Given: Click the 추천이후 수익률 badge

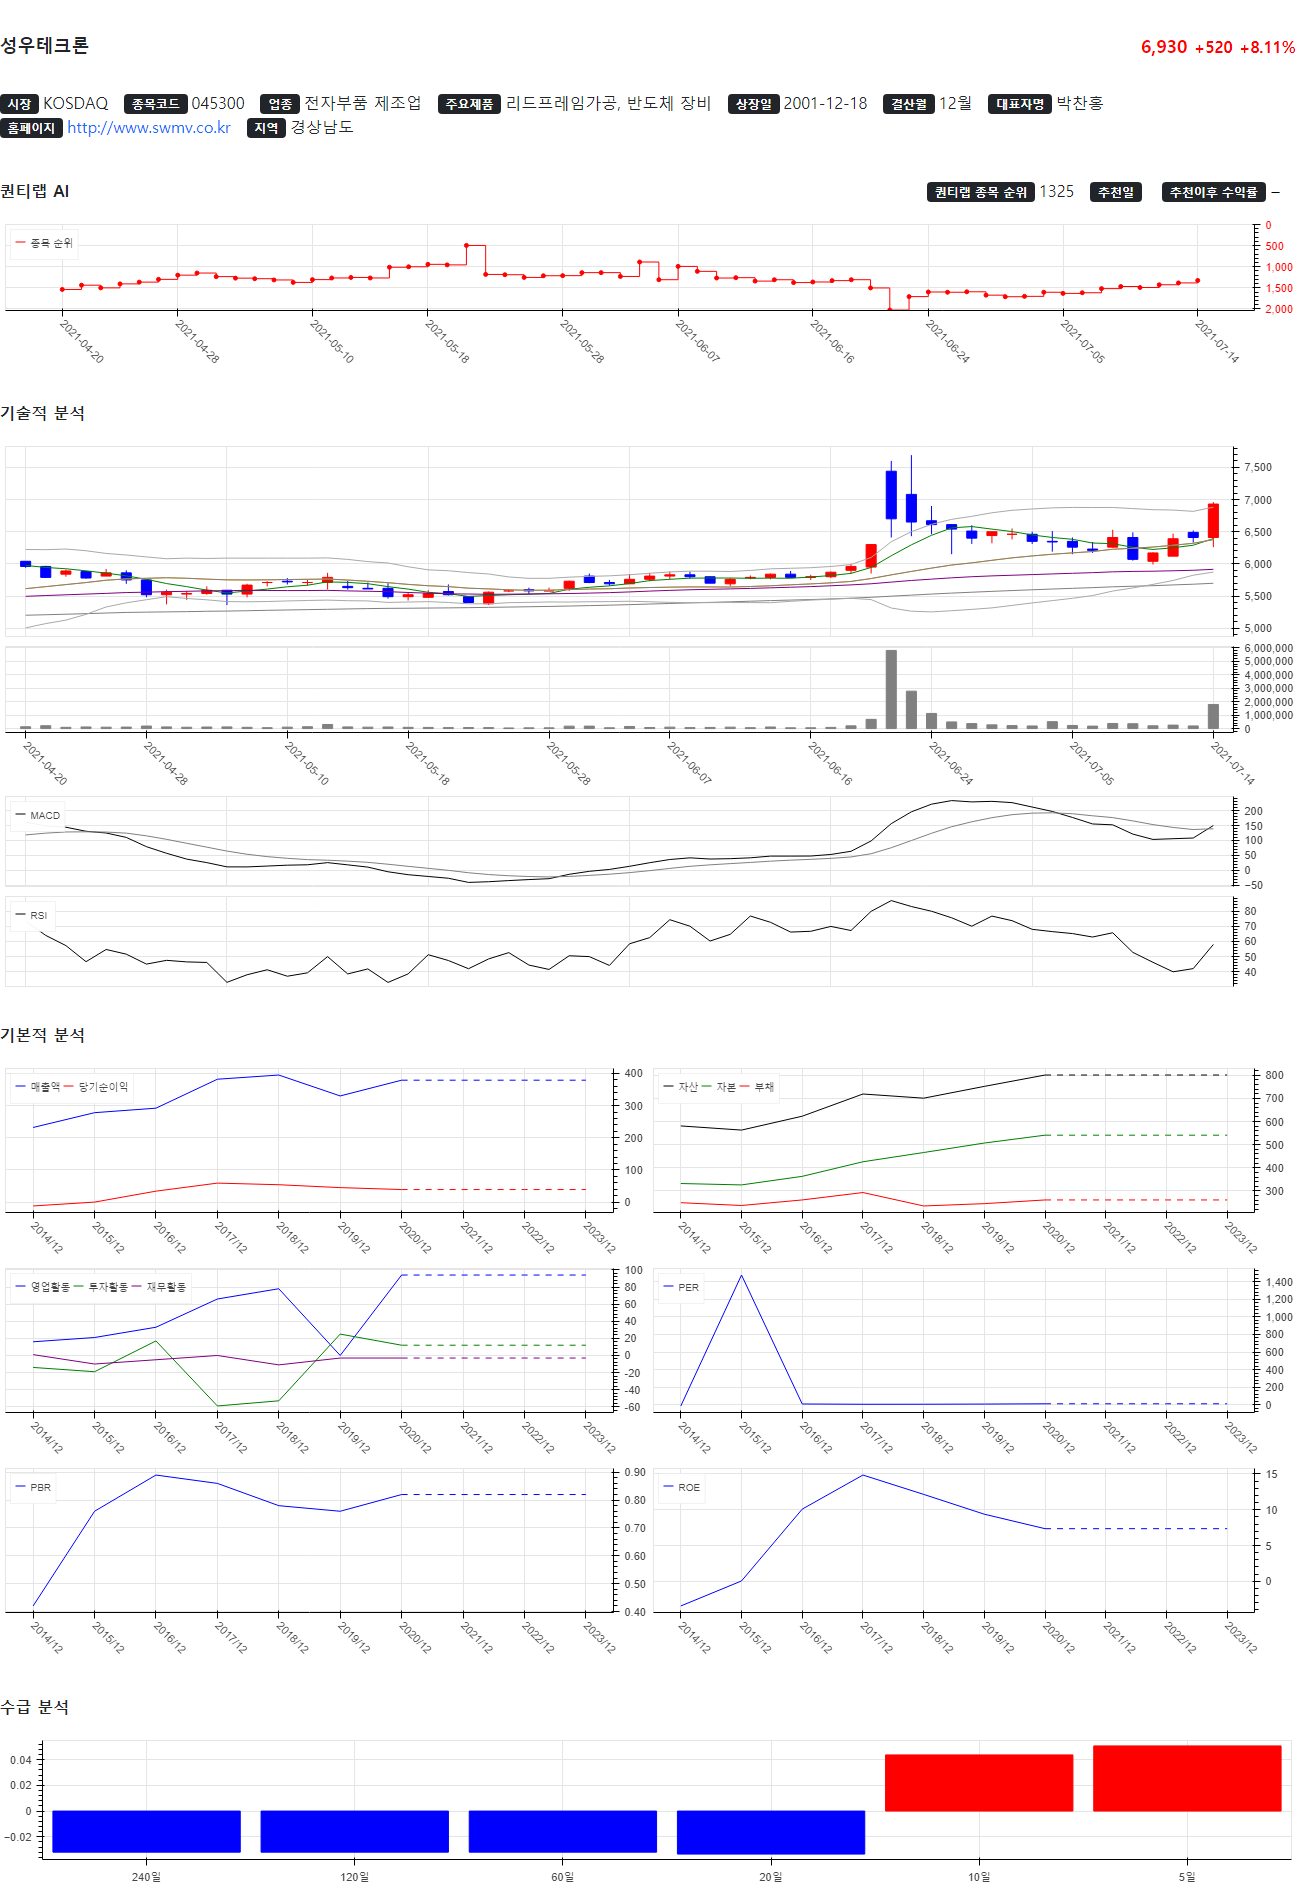Looking at the screenshot, I should [1214, 192].
